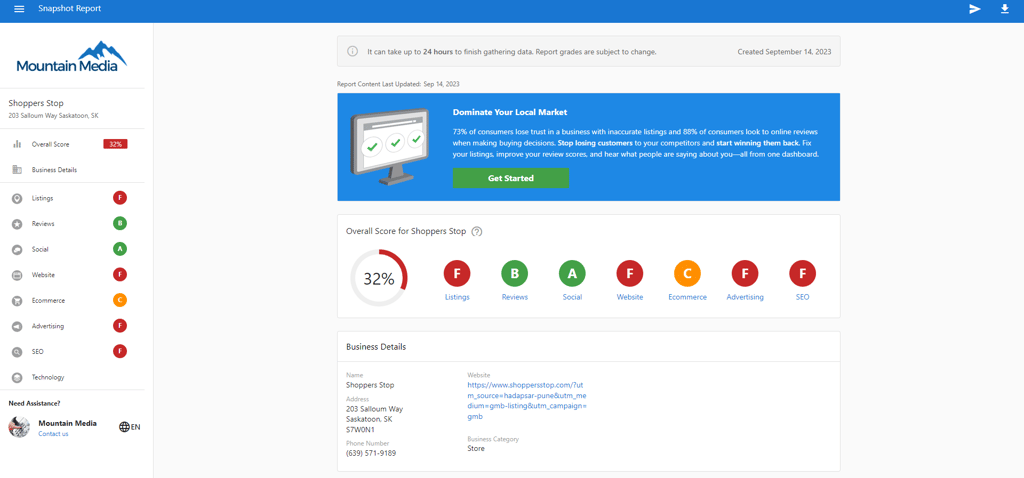The height and width of the screenshot is (478, 1024).
Task: Click the Technology icon in sidebar
Action: pos(18,377)
